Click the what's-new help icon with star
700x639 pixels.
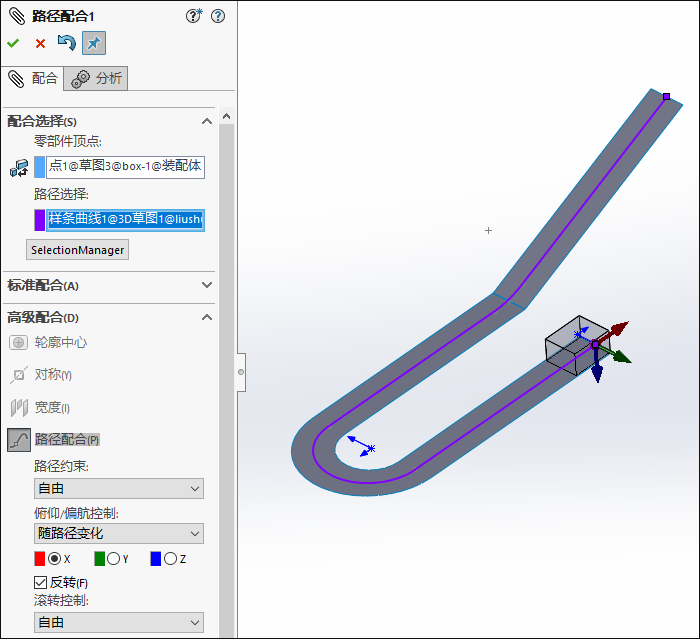[194, 16]
